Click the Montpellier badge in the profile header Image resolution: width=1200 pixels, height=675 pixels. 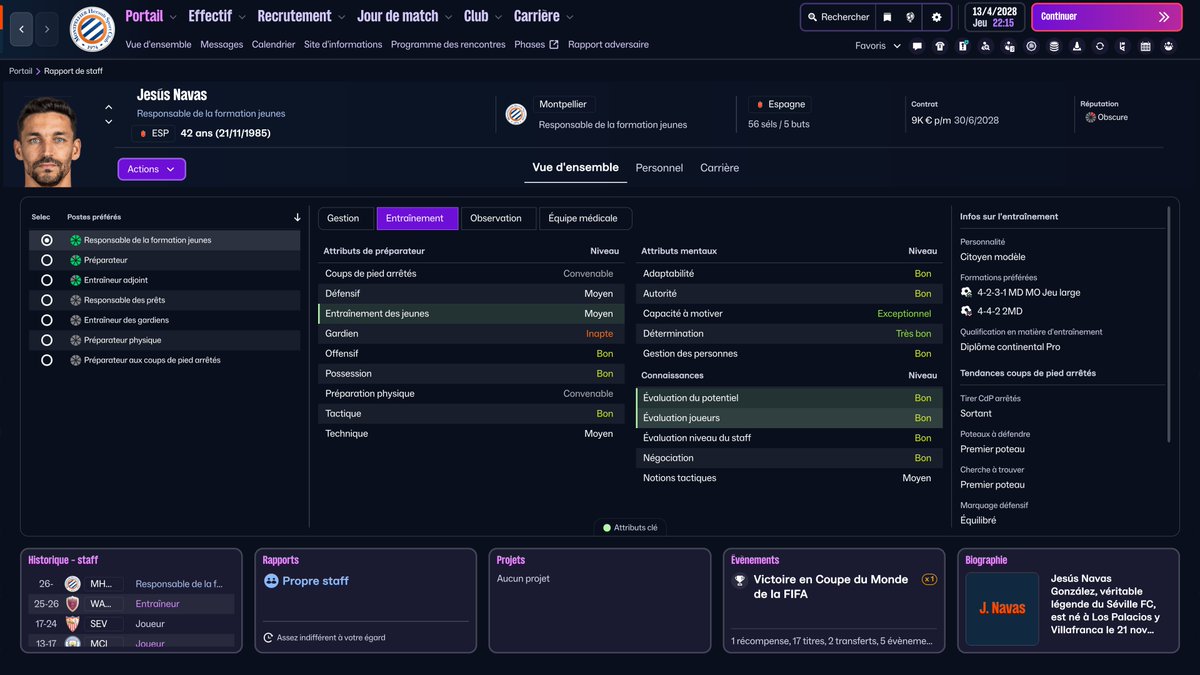[x=516, y=114]
